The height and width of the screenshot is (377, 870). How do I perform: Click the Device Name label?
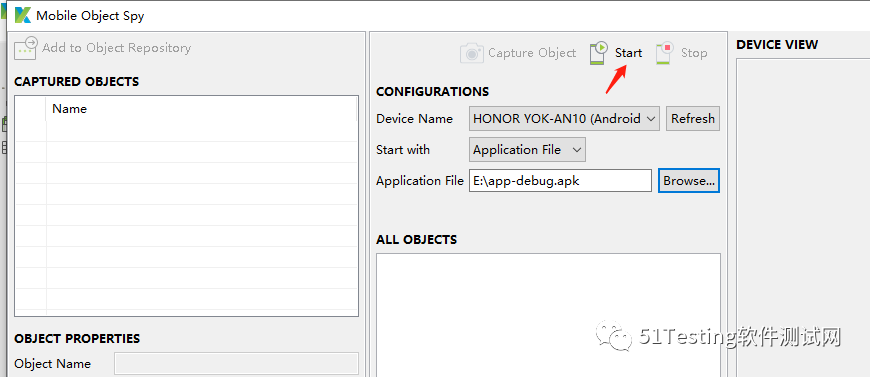(x=414, y=118)
